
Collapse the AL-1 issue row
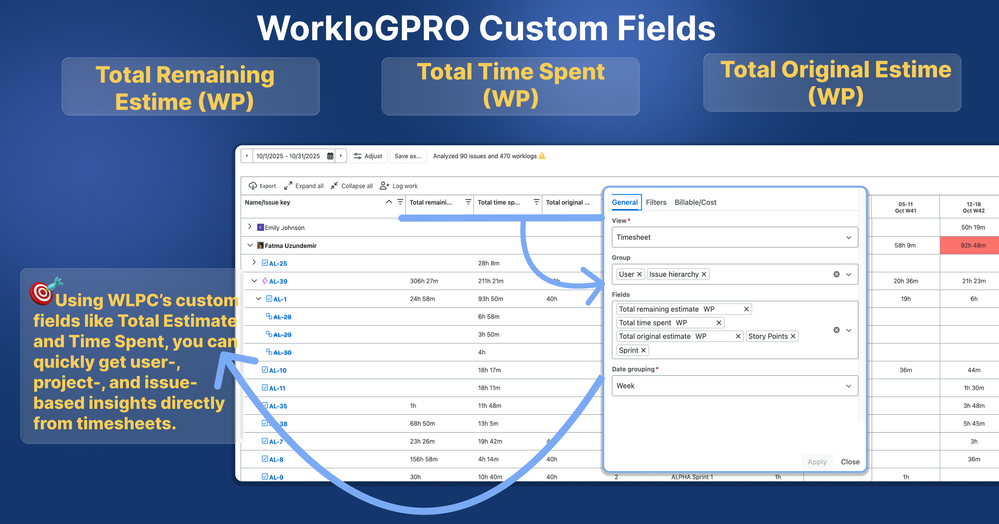pos(259,298)
